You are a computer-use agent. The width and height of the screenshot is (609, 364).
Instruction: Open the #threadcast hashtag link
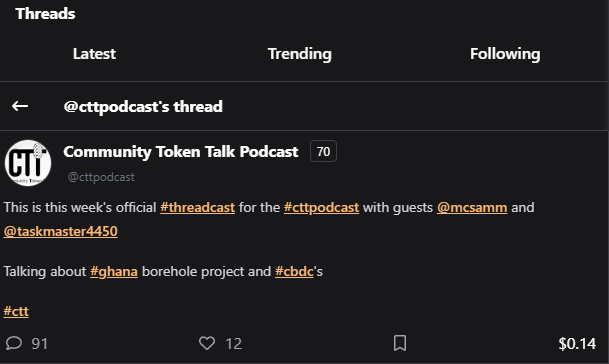[198, 207]
